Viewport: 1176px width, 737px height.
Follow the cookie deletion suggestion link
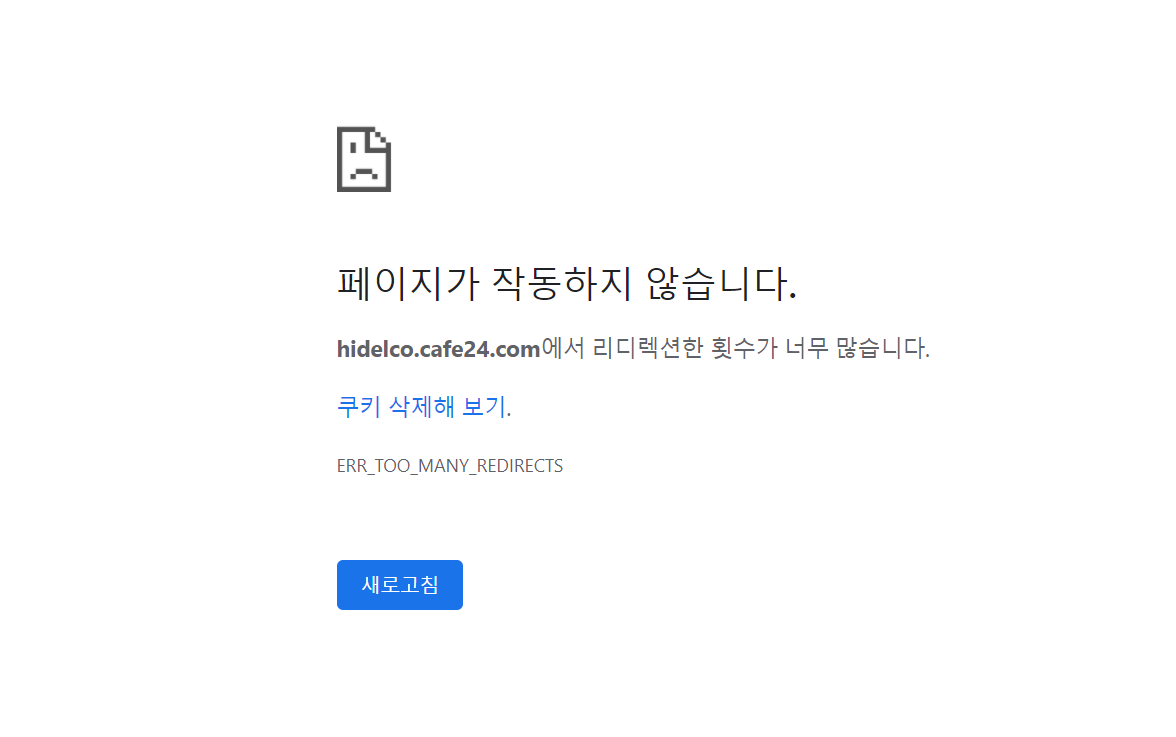[422, 406]
